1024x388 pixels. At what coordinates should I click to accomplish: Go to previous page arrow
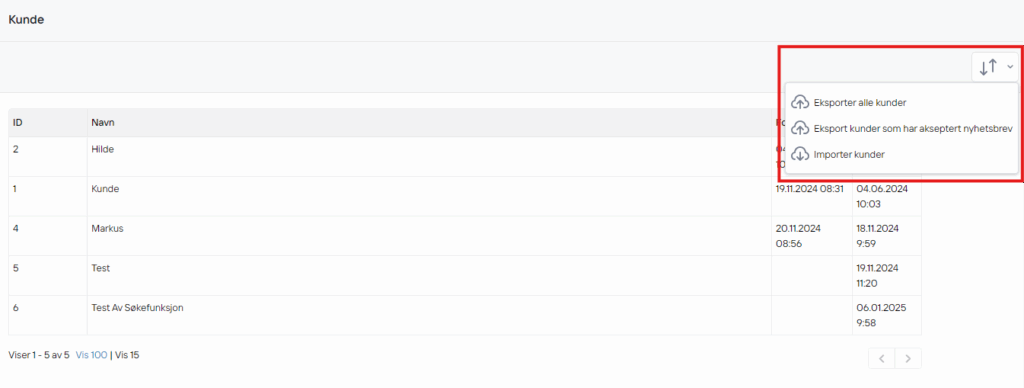coord(882,358)
